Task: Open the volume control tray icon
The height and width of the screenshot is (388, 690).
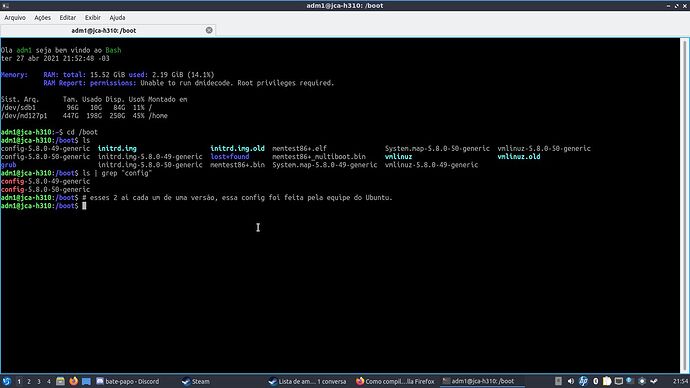Action: click(571, 381)
